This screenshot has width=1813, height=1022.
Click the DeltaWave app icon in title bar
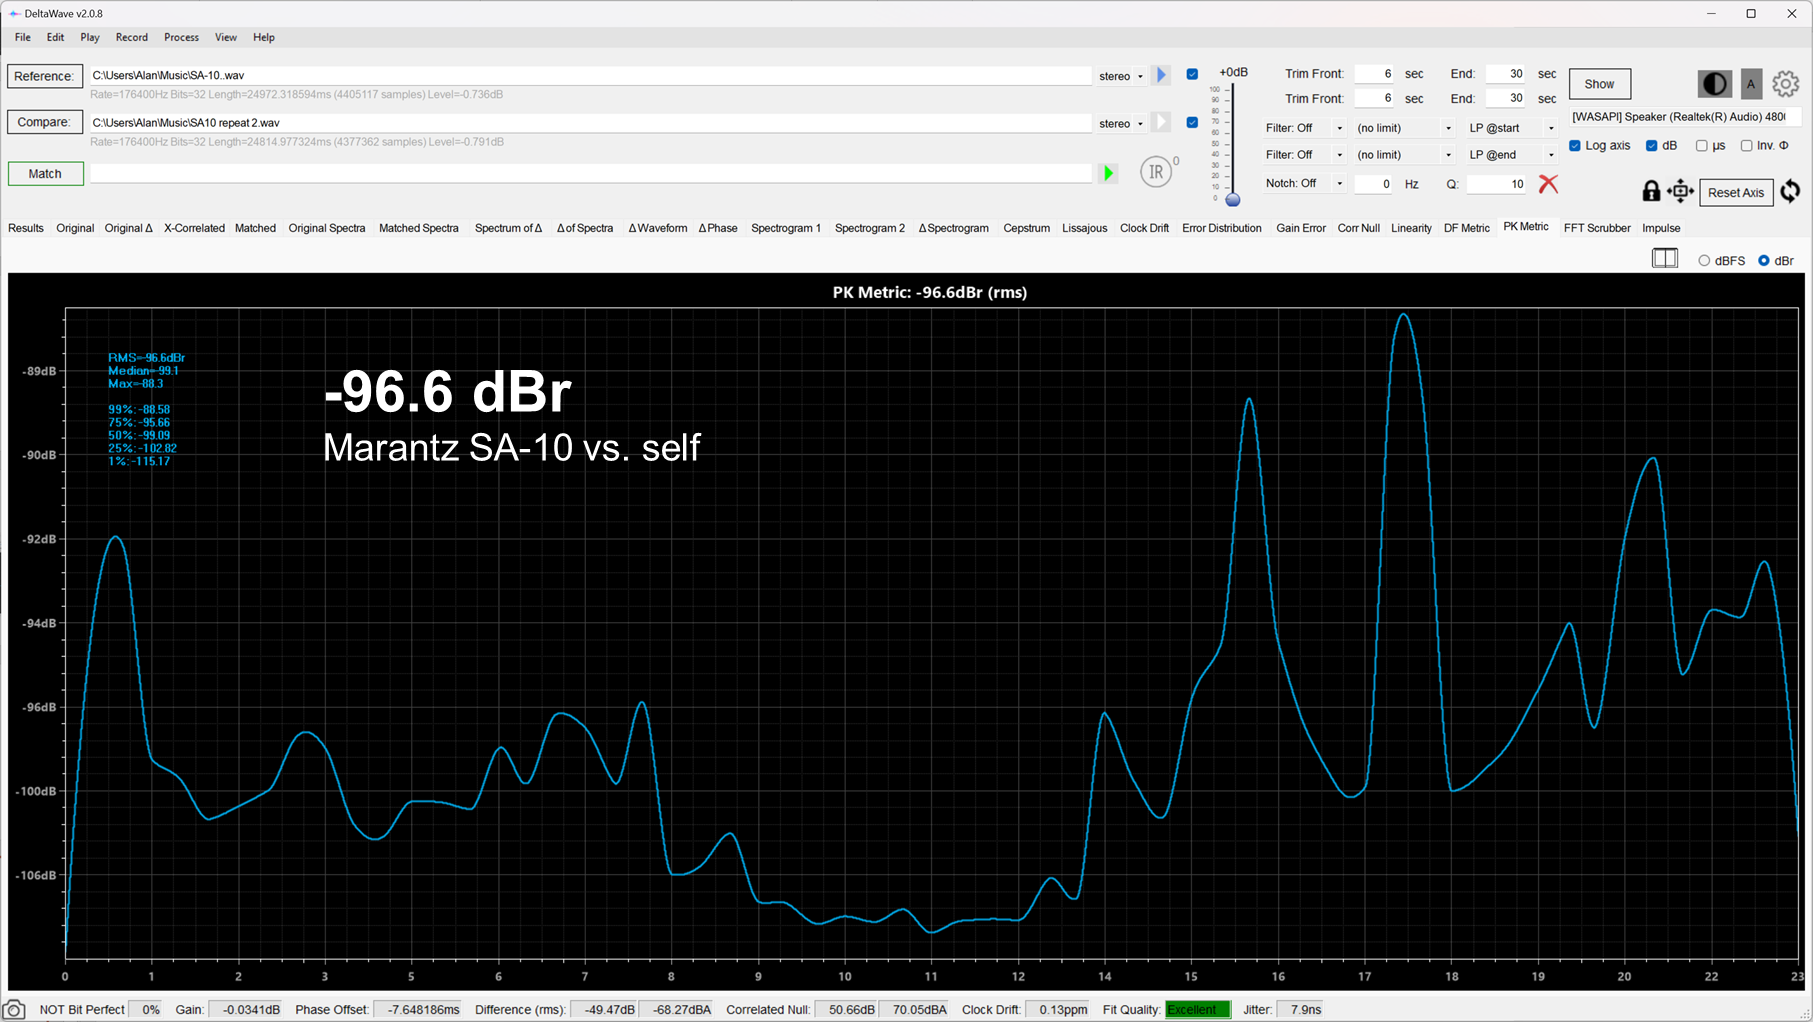[13, 13]
